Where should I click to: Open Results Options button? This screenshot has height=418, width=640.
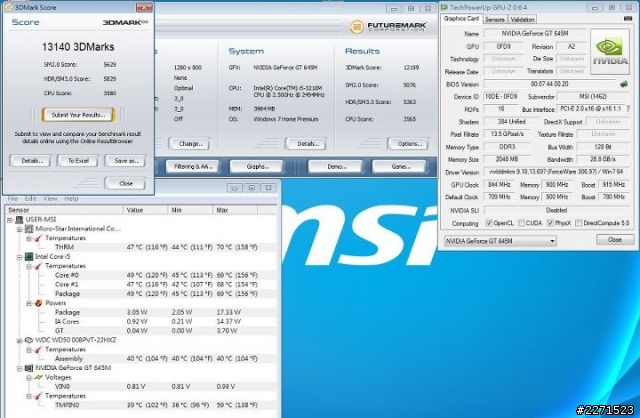pyautogui.click(x=409, y=144)
